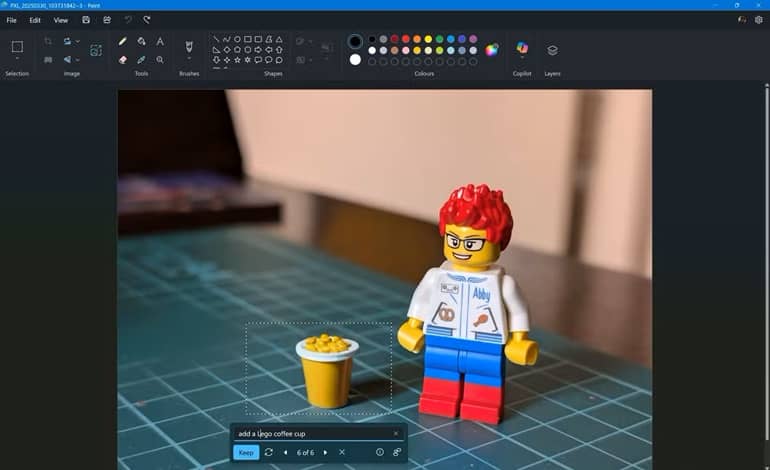Pick the yellow colour swatch
This screenshot has width=770, height=470.
tap(428, 39)
